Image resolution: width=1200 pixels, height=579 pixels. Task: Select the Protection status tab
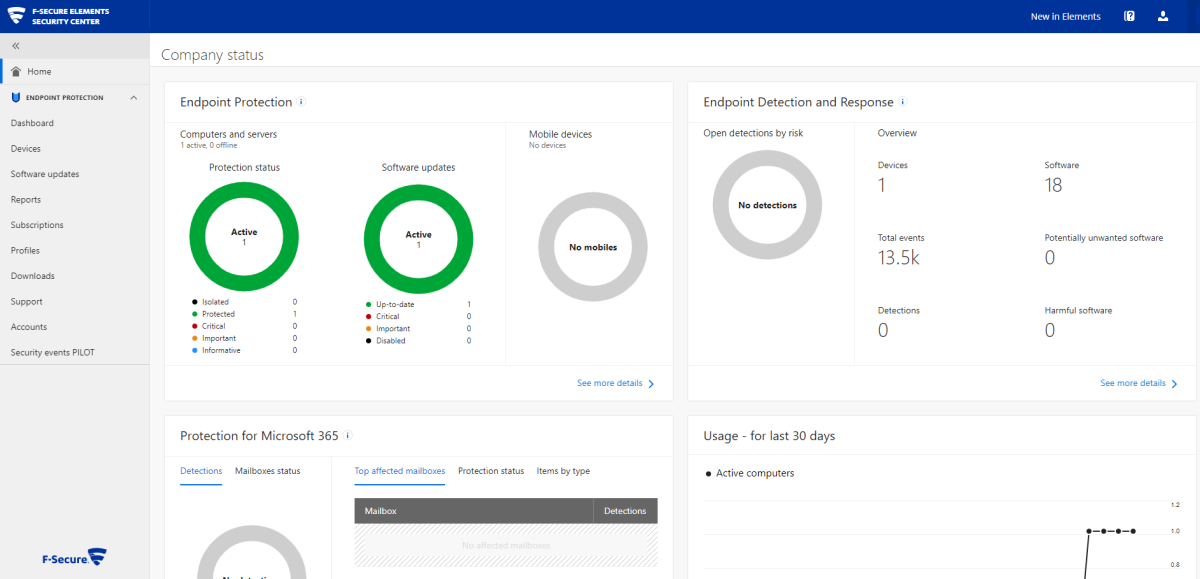(x=491, y=471)
